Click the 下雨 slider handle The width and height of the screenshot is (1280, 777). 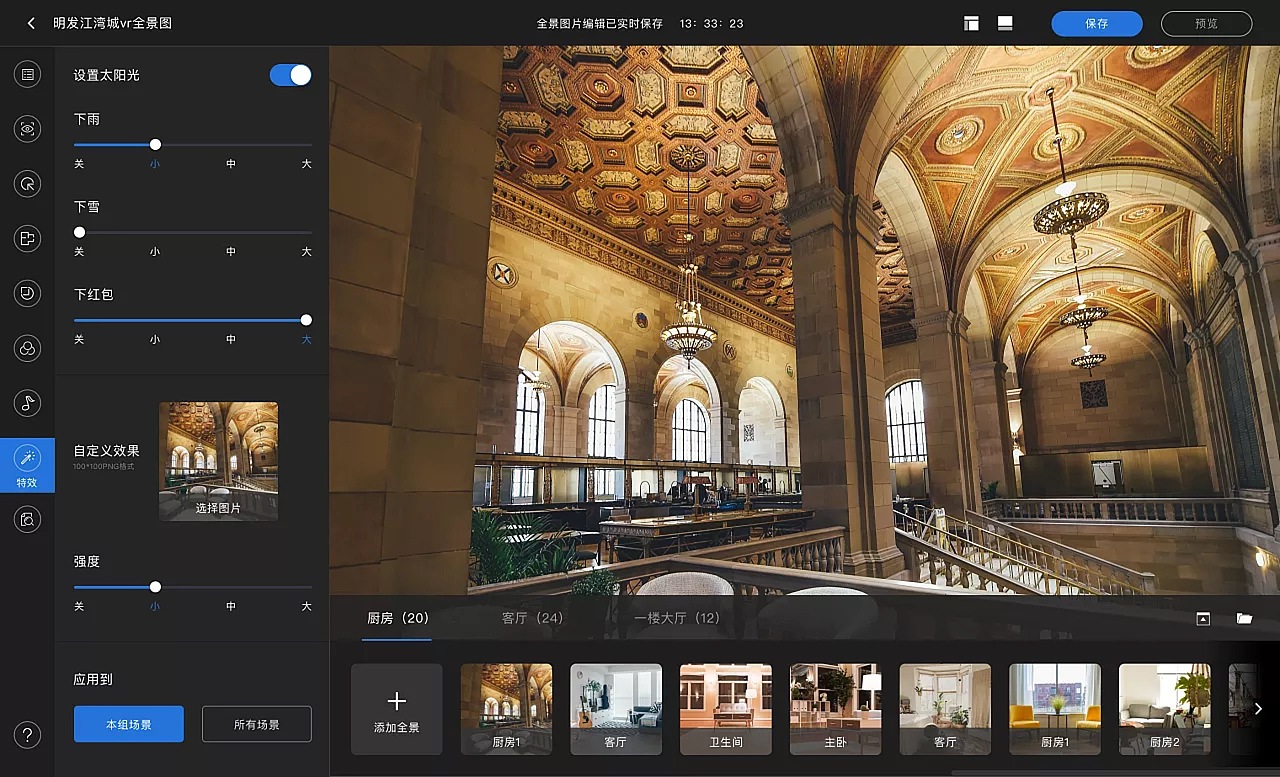coord(155,145)
